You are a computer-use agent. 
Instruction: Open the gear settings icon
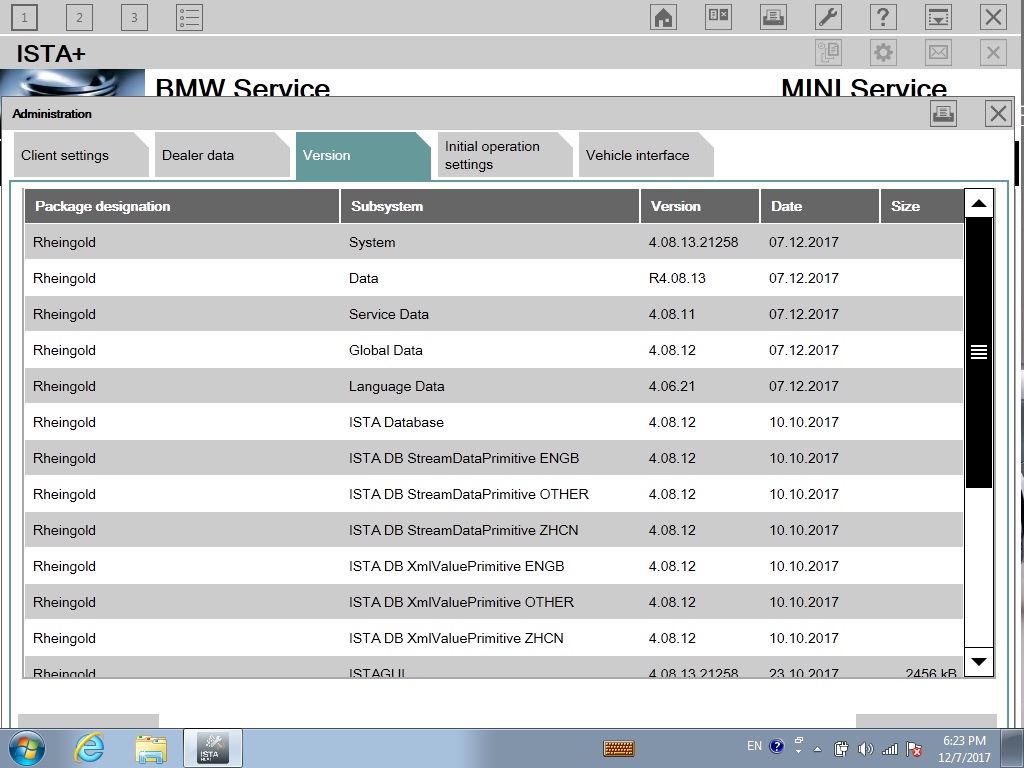click(x=883, y=52)
